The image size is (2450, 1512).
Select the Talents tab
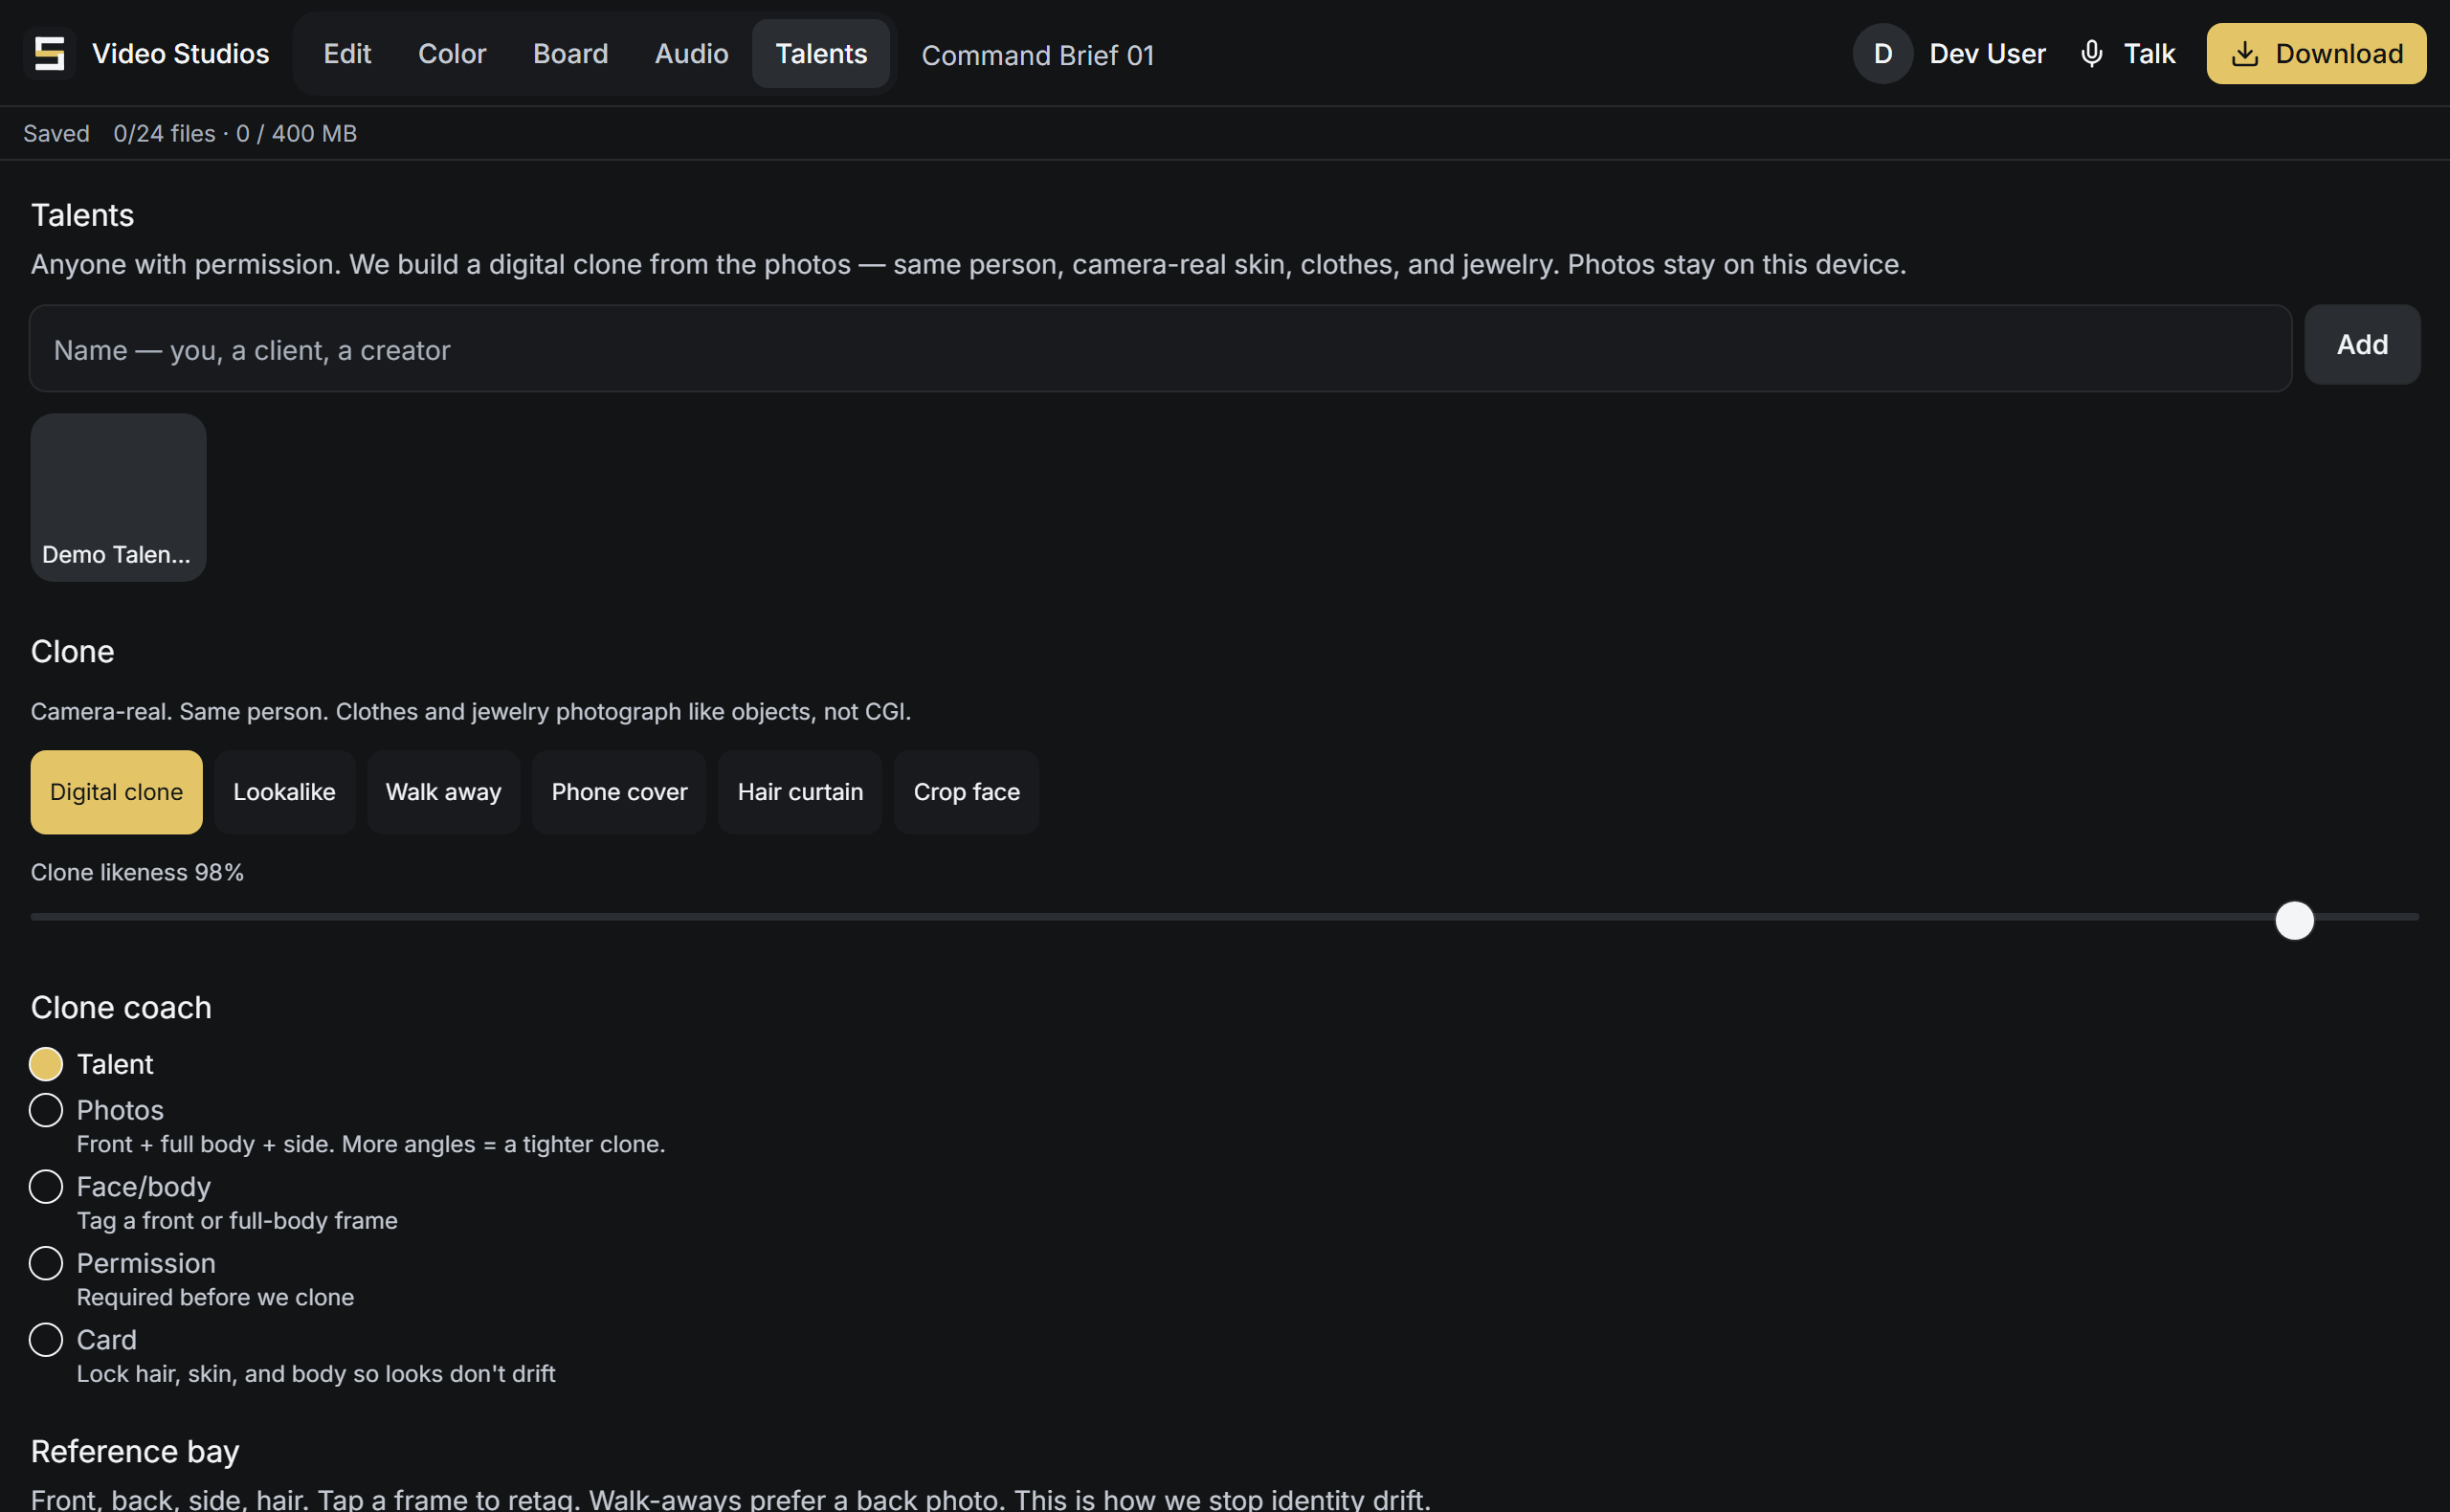click(821, 53)
